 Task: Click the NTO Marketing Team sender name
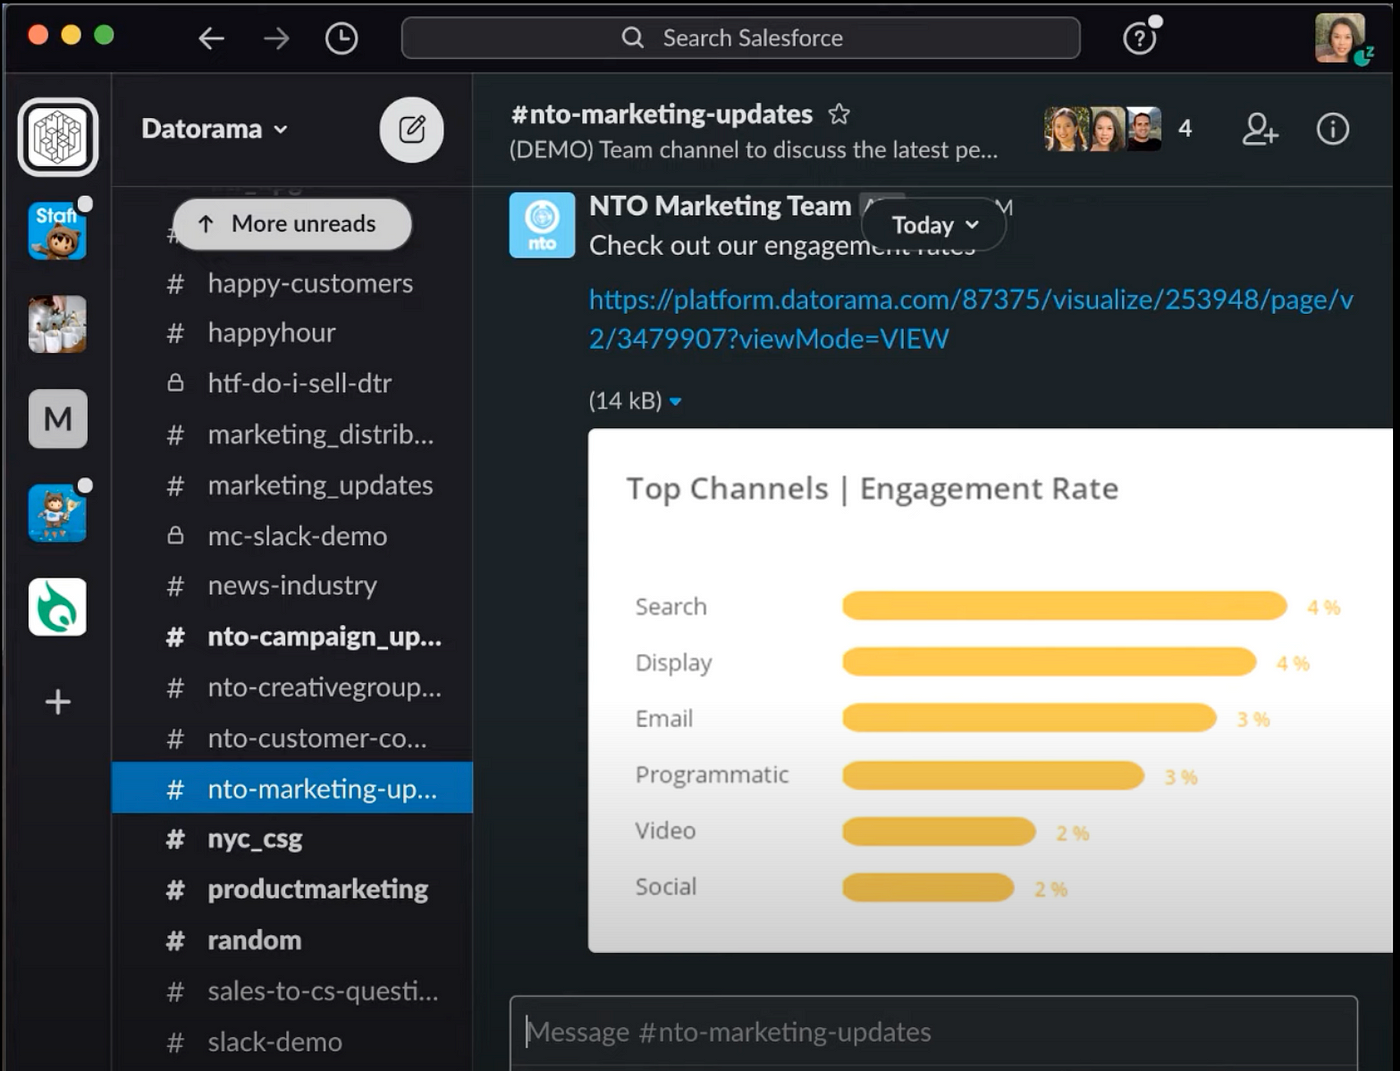720,206
